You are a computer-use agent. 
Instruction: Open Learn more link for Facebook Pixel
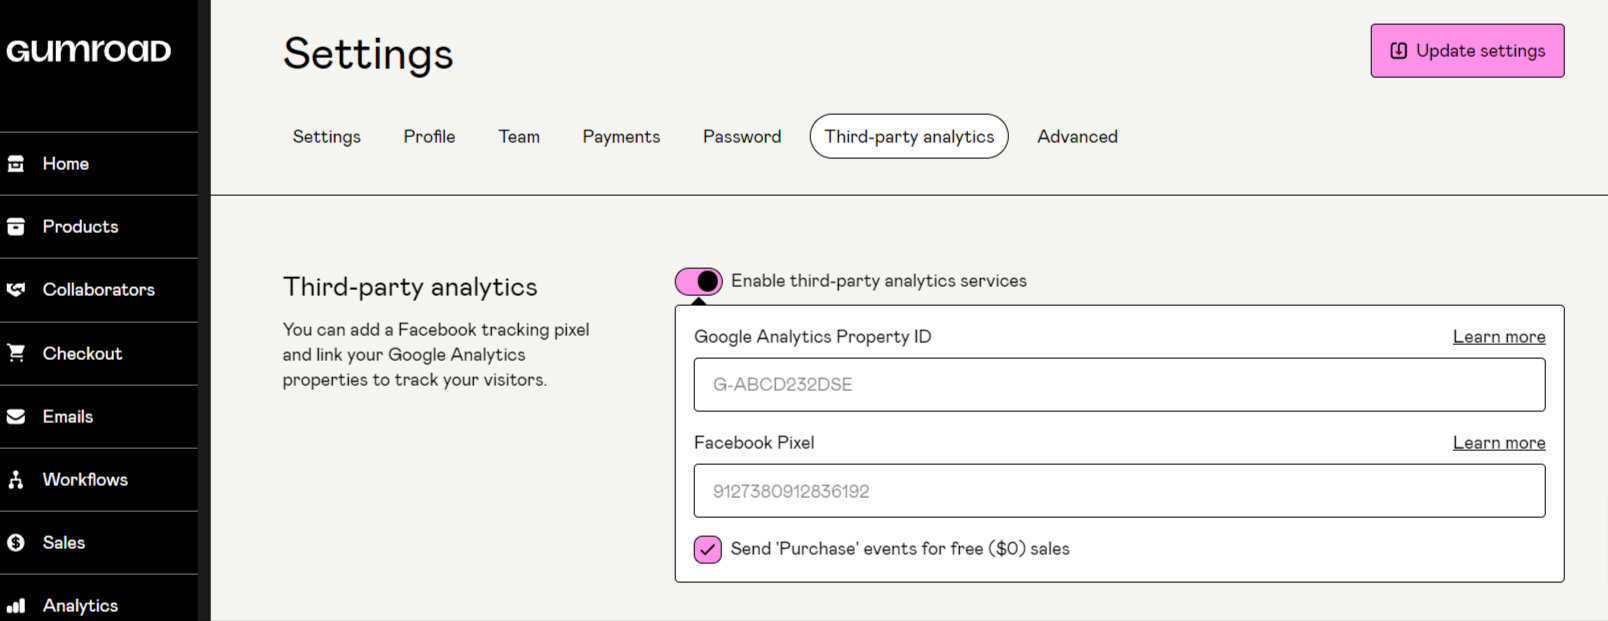point(1498,443)
